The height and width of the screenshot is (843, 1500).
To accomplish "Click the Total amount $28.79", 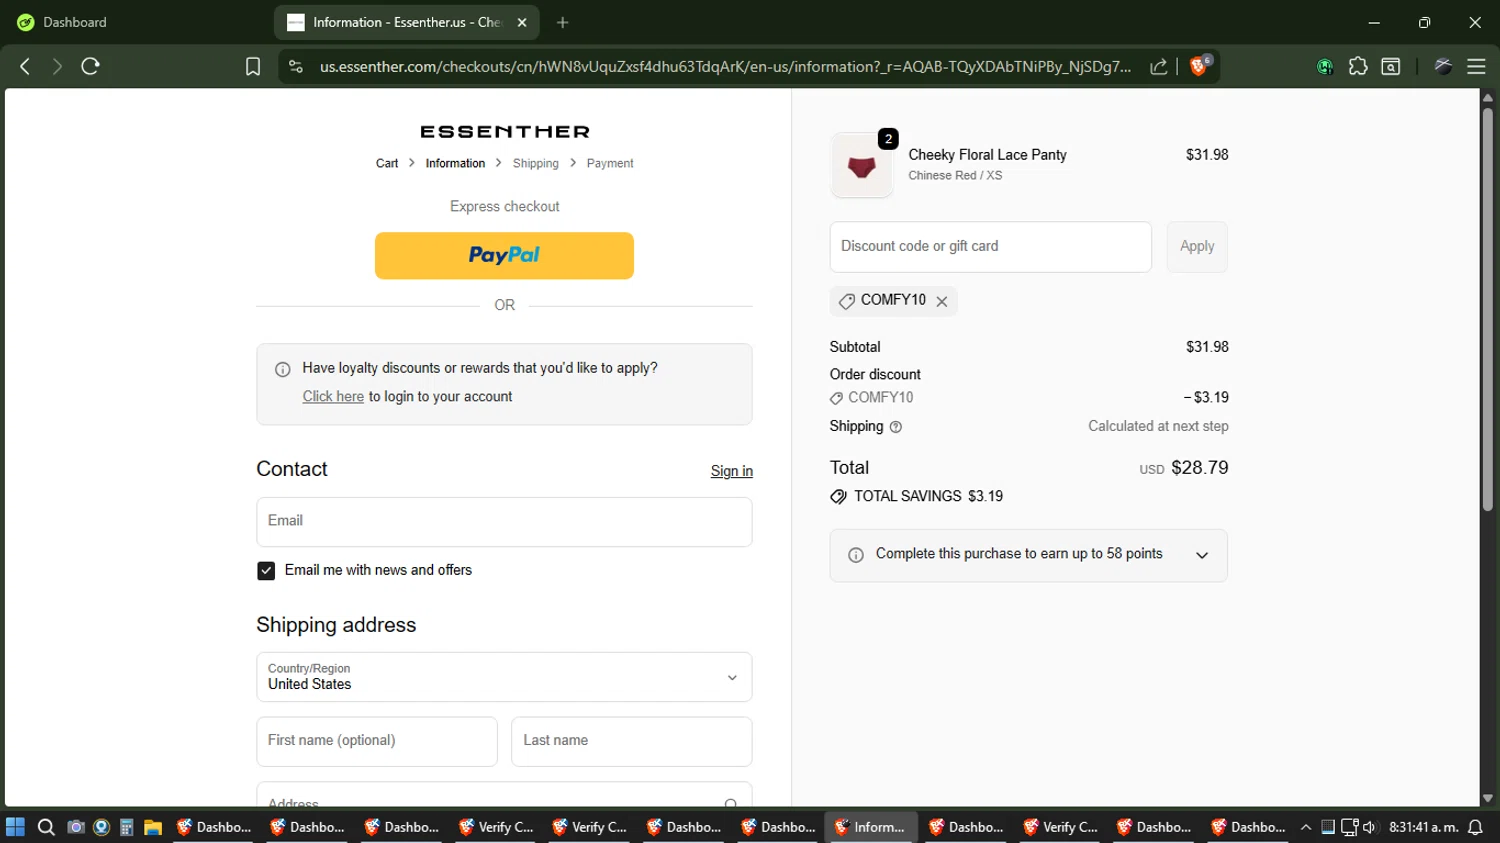I will pos(1200,468).
